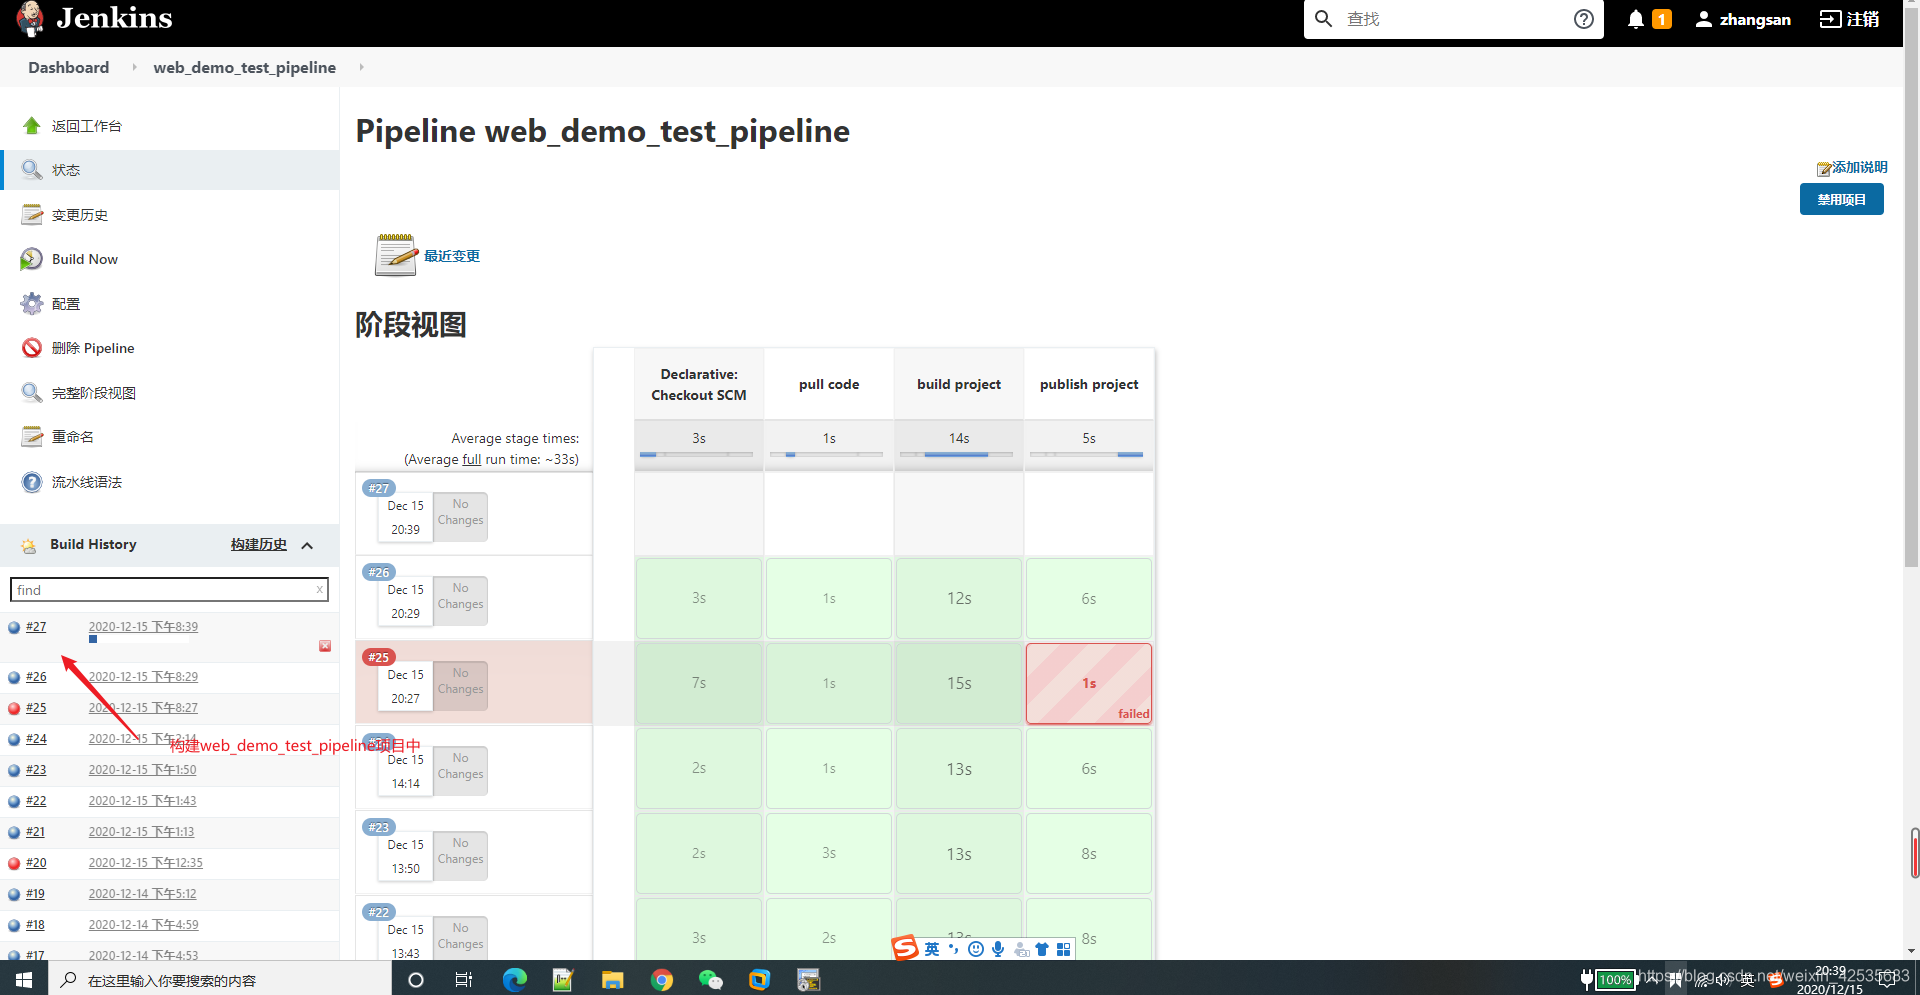The height and width of the screenshot is (995, 1920).
Task: Open 变更历史 in the sidebar
Action: (x=80, y=215)
